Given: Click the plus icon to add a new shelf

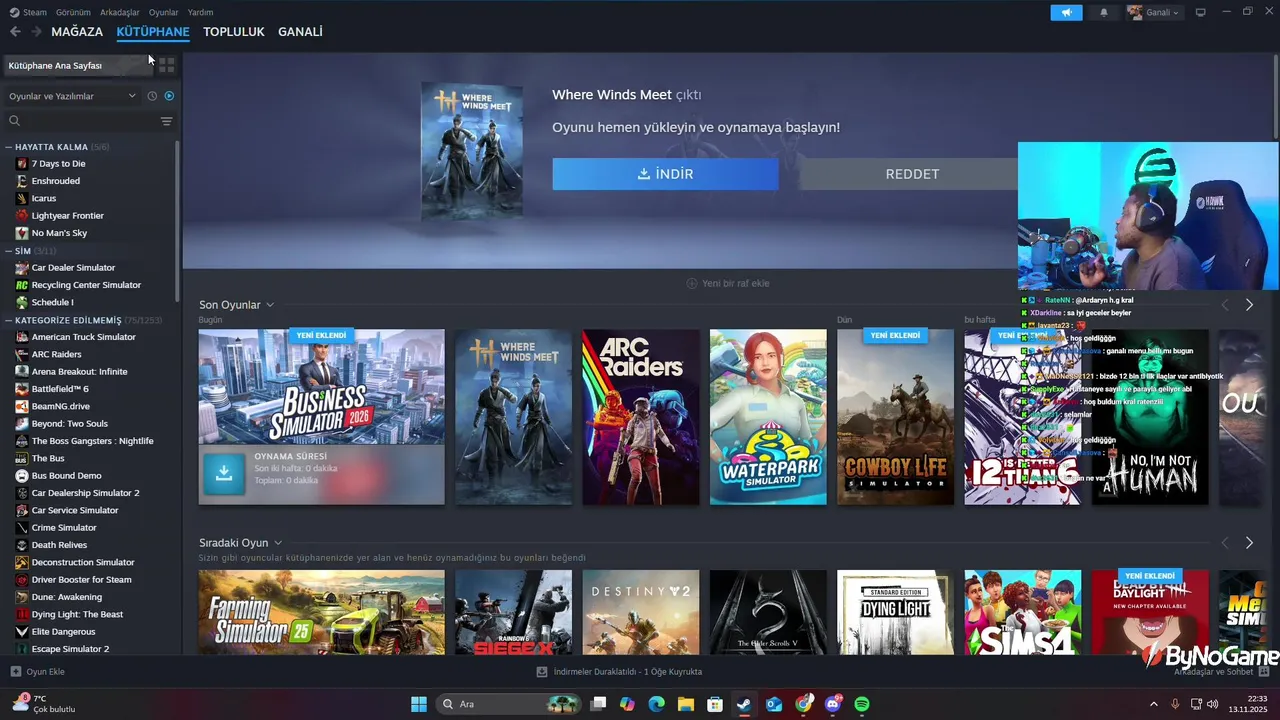Looking at the screenshot, I should [691, 283].
